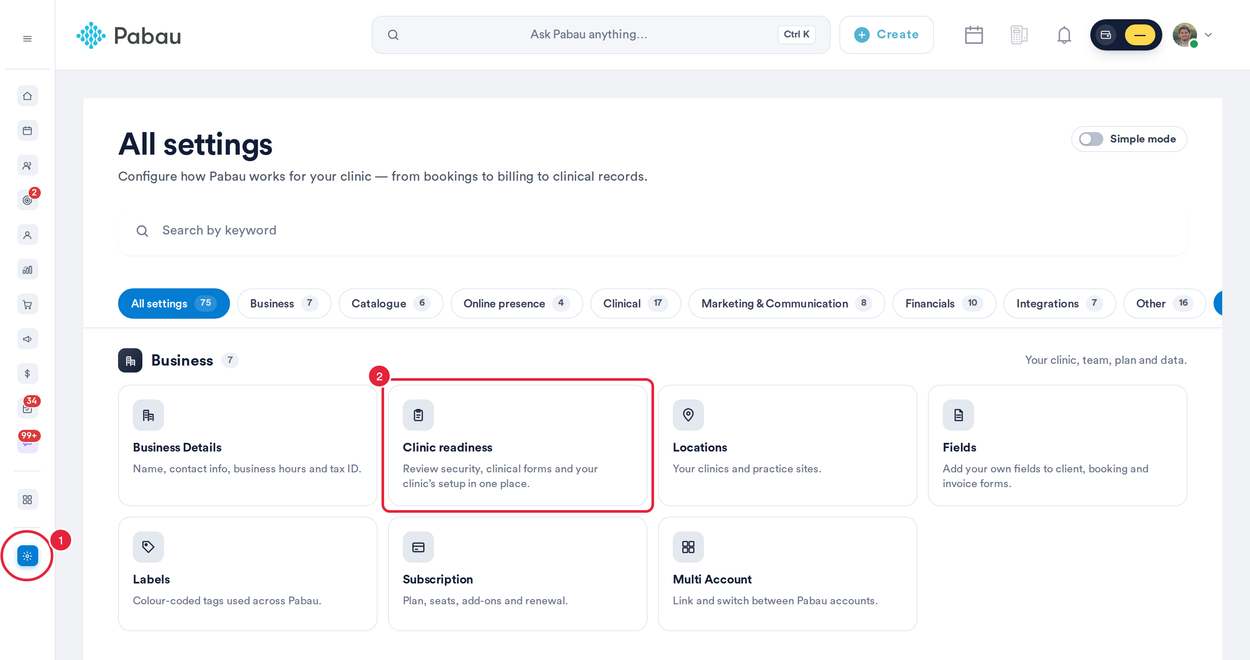Open the single-person icon in sidebar

(27, 235)
